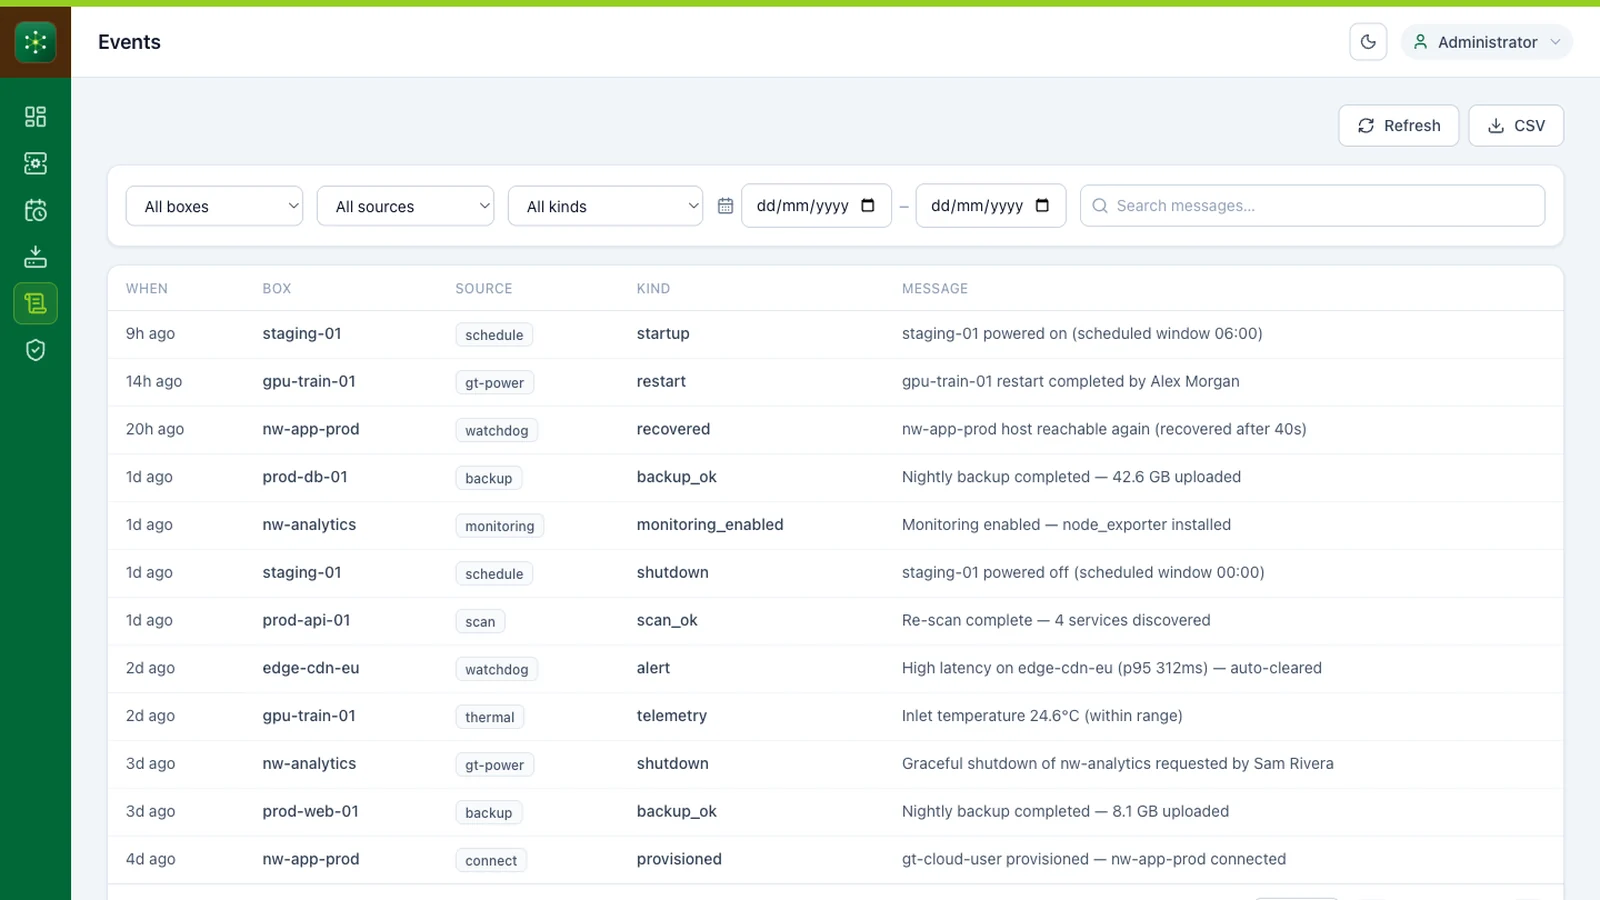Open the downloads sidebar icon
The image size is (1600, 900).
(35, 257)
